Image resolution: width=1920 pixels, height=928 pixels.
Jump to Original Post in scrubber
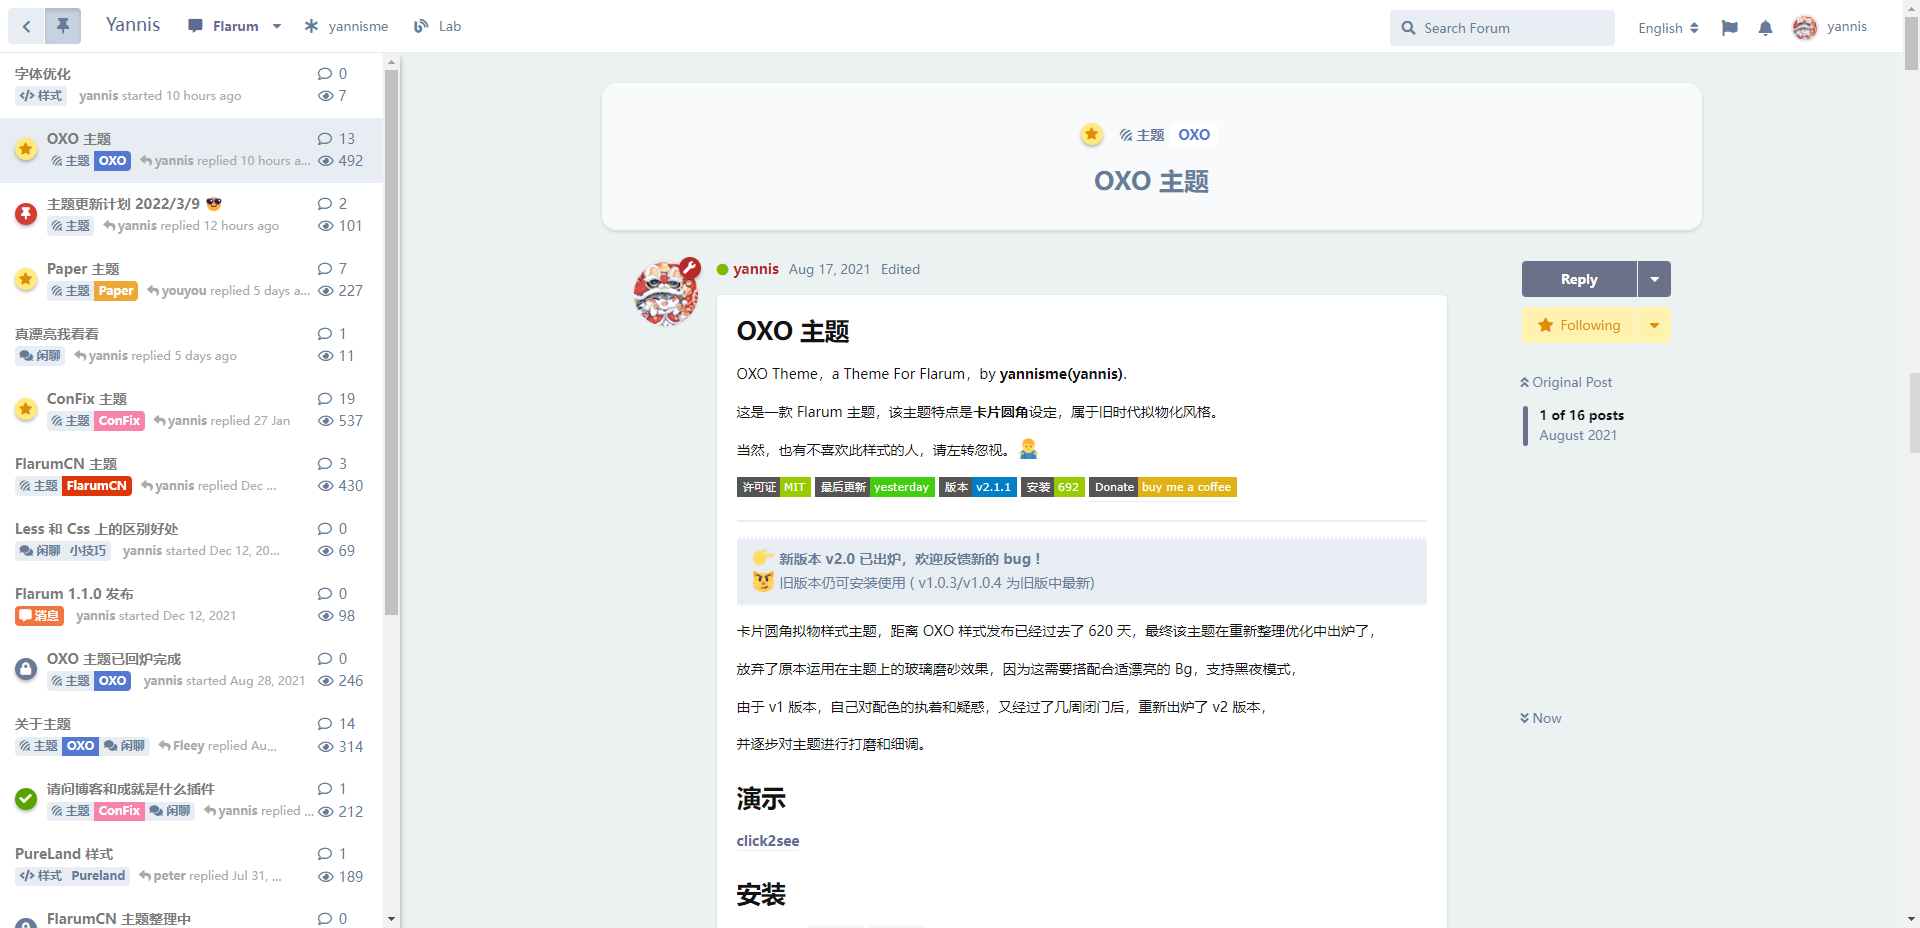(1566, 382)
